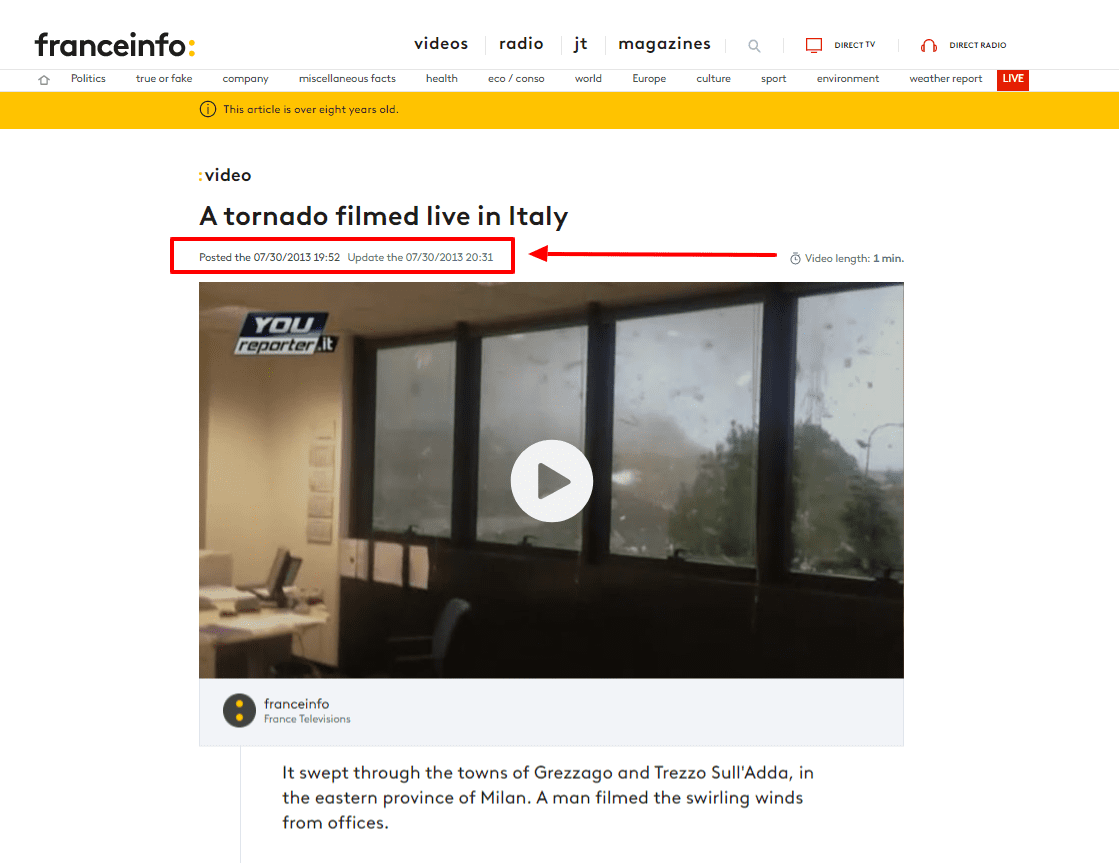Select the Politics category
This screenshot has height=863, width=1119.
coord(88,79)
